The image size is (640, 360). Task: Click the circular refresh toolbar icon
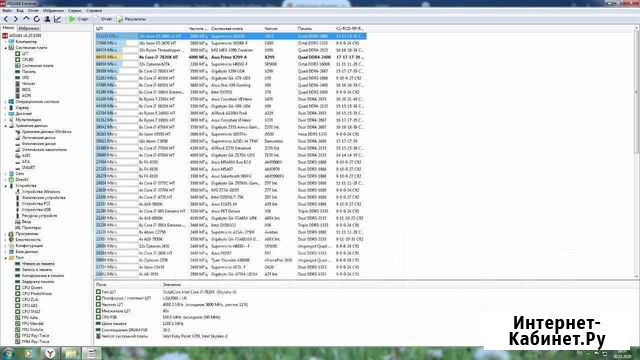pyautogui.click(x=37, y=19)
